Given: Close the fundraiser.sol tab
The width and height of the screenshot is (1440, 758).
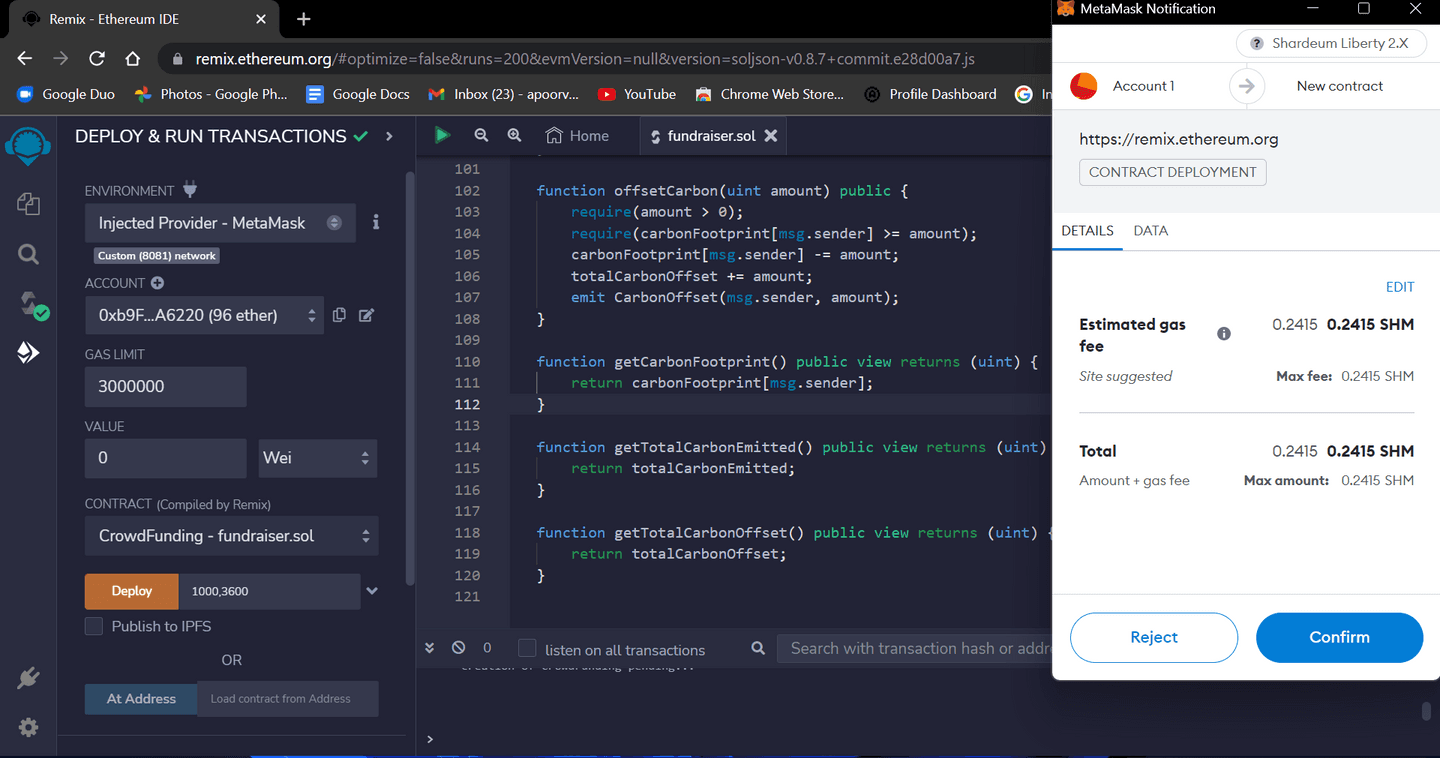Looking at the screenshot, I should [x=771, y=136].
